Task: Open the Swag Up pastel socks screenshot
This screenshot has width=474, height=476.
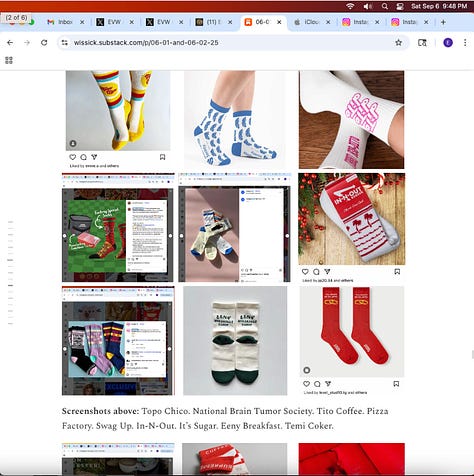Action: [234, 227]
